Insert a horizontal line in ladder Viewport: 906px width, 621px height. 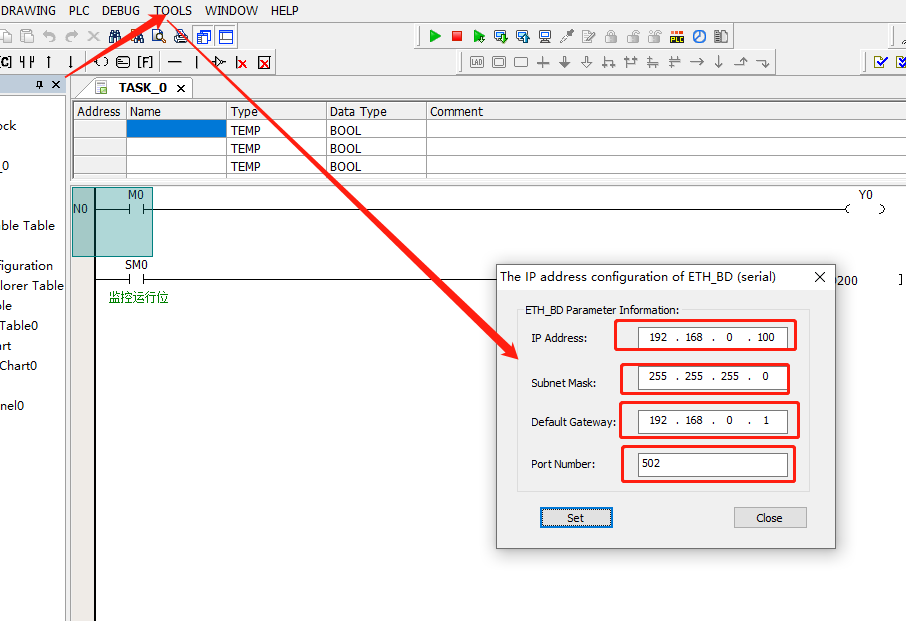click(x=175, y=61)
